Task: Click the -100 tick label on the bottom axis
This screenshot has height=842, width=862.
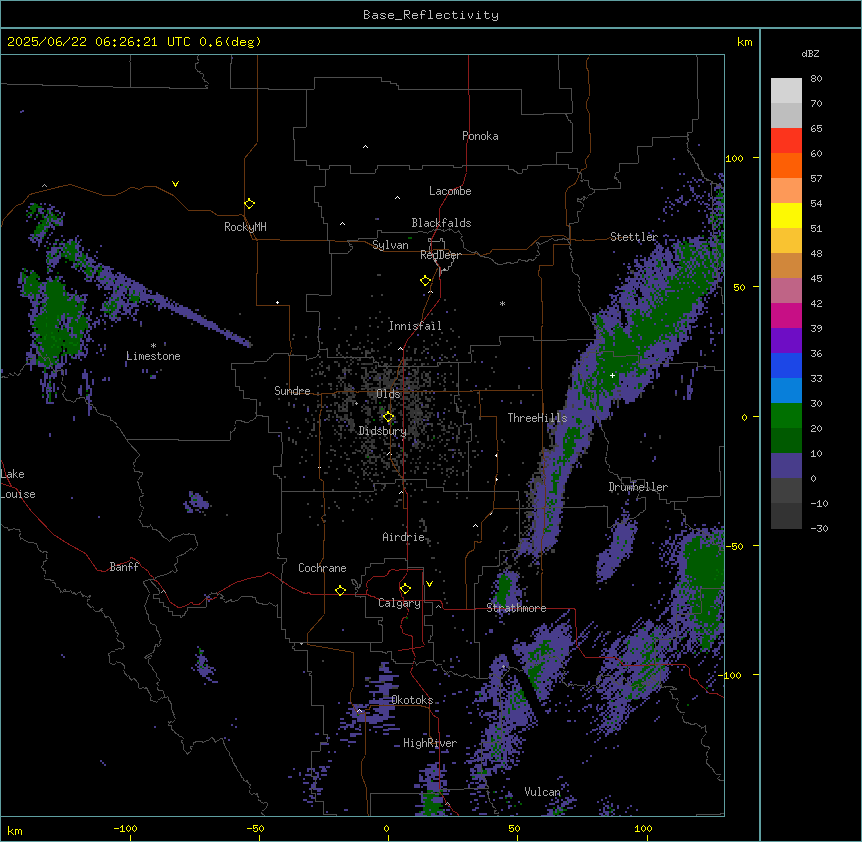Action: pyautogui.click(x=125, y=828)
